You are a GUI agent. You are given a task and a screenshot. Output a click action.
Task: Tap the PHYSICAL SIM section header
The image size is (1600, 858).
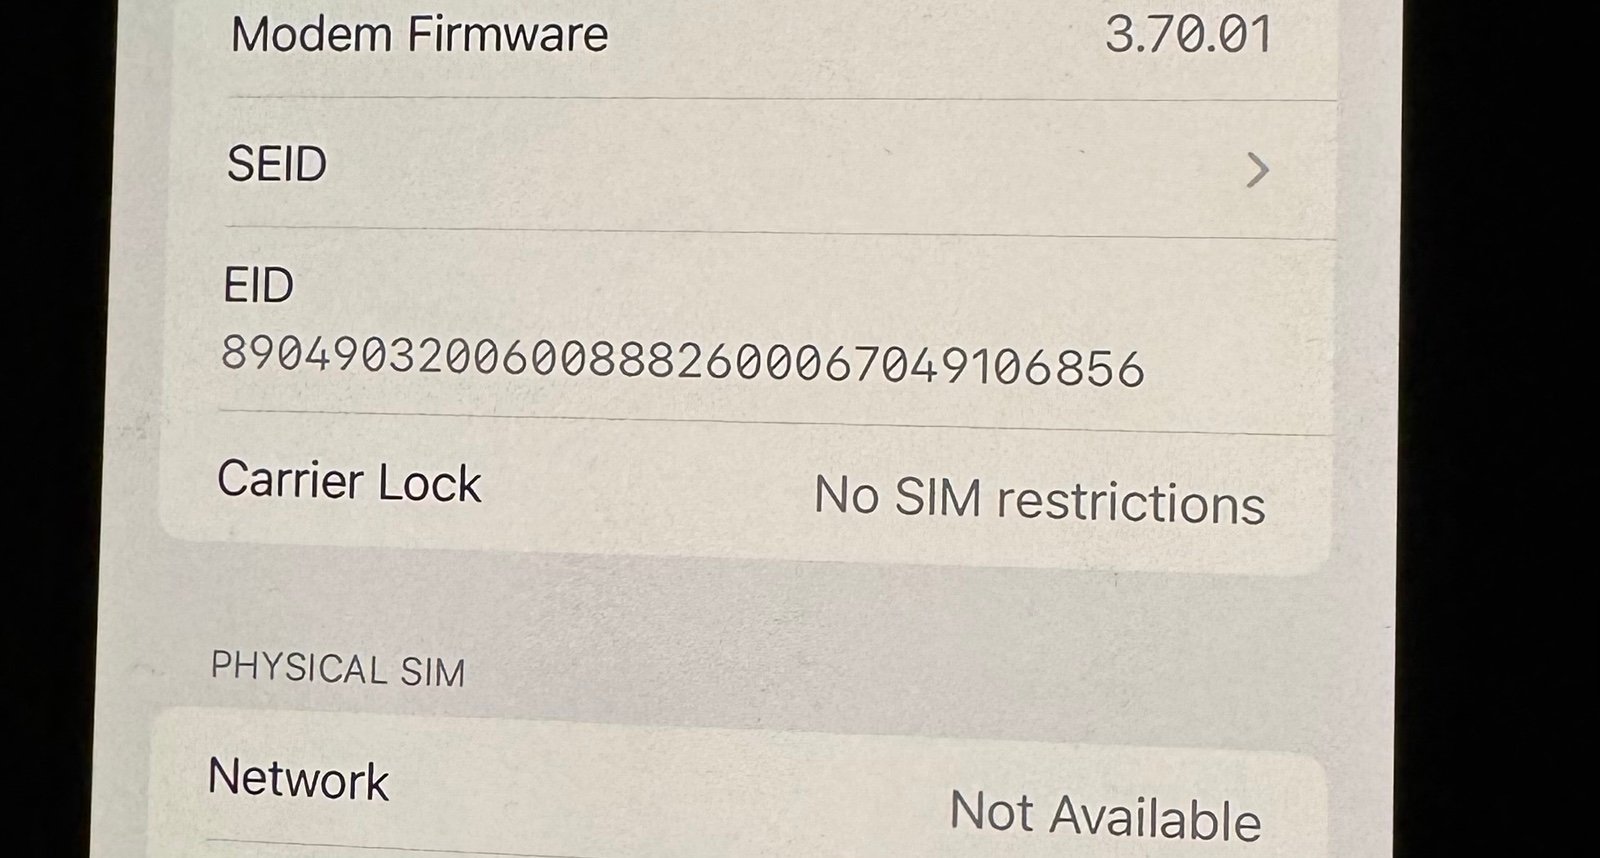[338, 669]
